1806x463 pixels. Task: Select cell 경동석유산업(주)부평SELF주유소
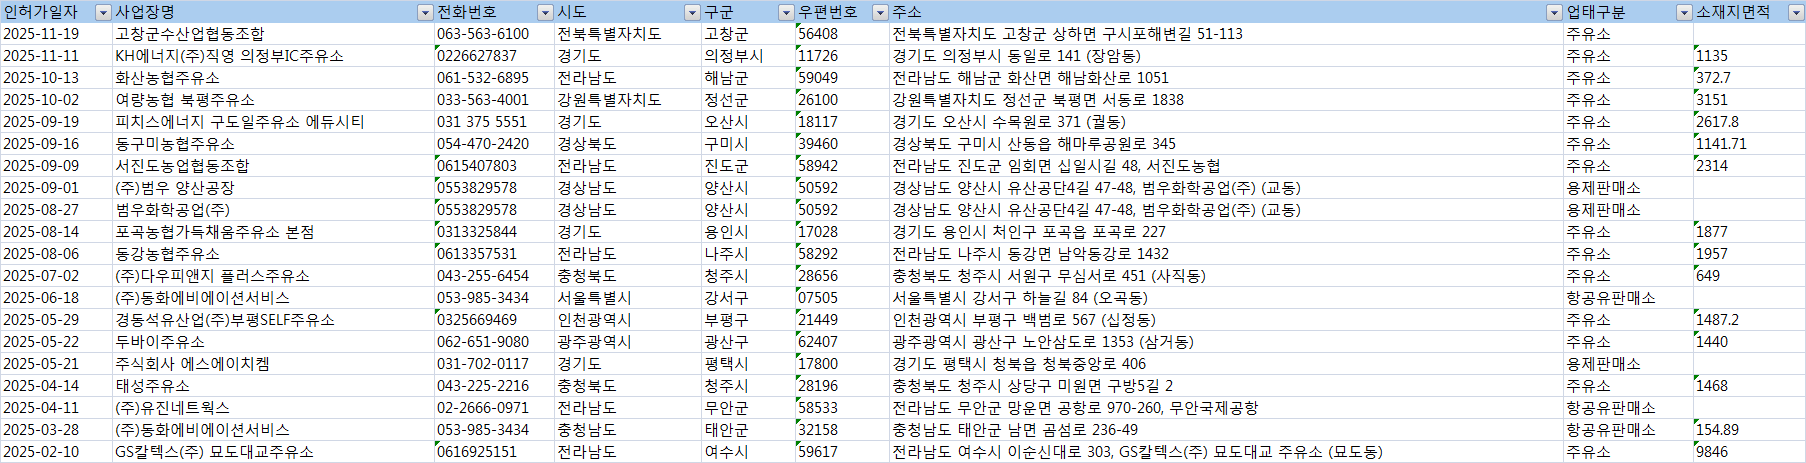(x=273, y=320)
